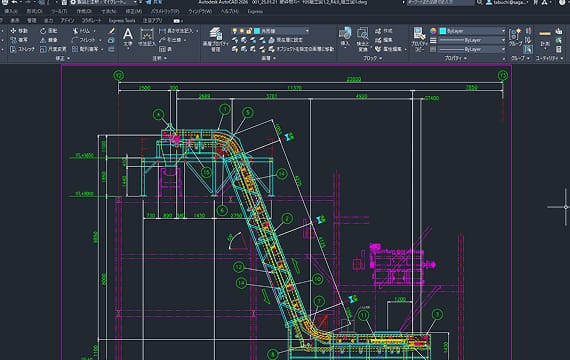The height and width of the screenshot is (360, 570).
Task: Click the color wheel icon in Properties
Action: coord(433,31)
